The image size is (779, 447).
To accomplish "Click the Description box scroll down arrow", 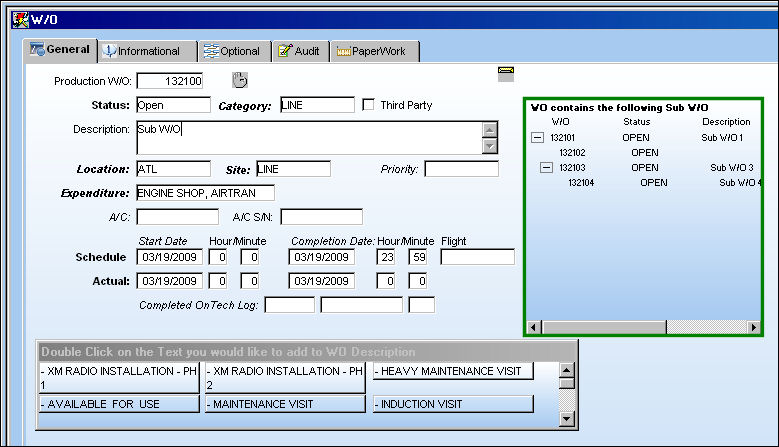I will pyautogui.click(x=490, y=146).
